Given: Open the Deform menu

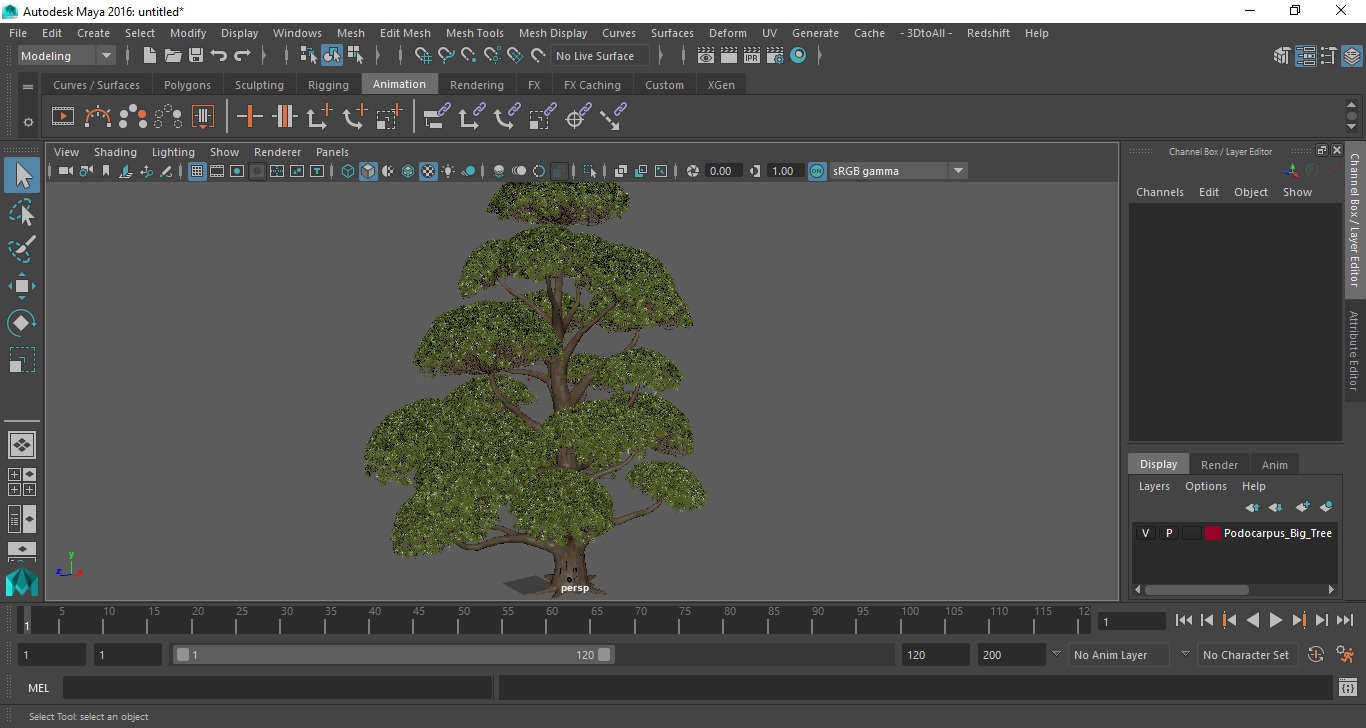Looking at the screenshot, I should 727,33.
